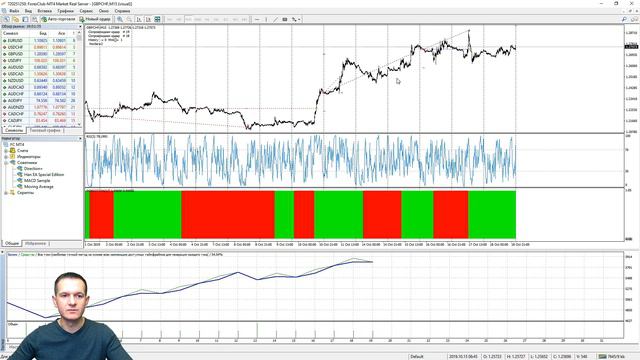Select AUDCAD row in Market Watch

tap(39, 87)
